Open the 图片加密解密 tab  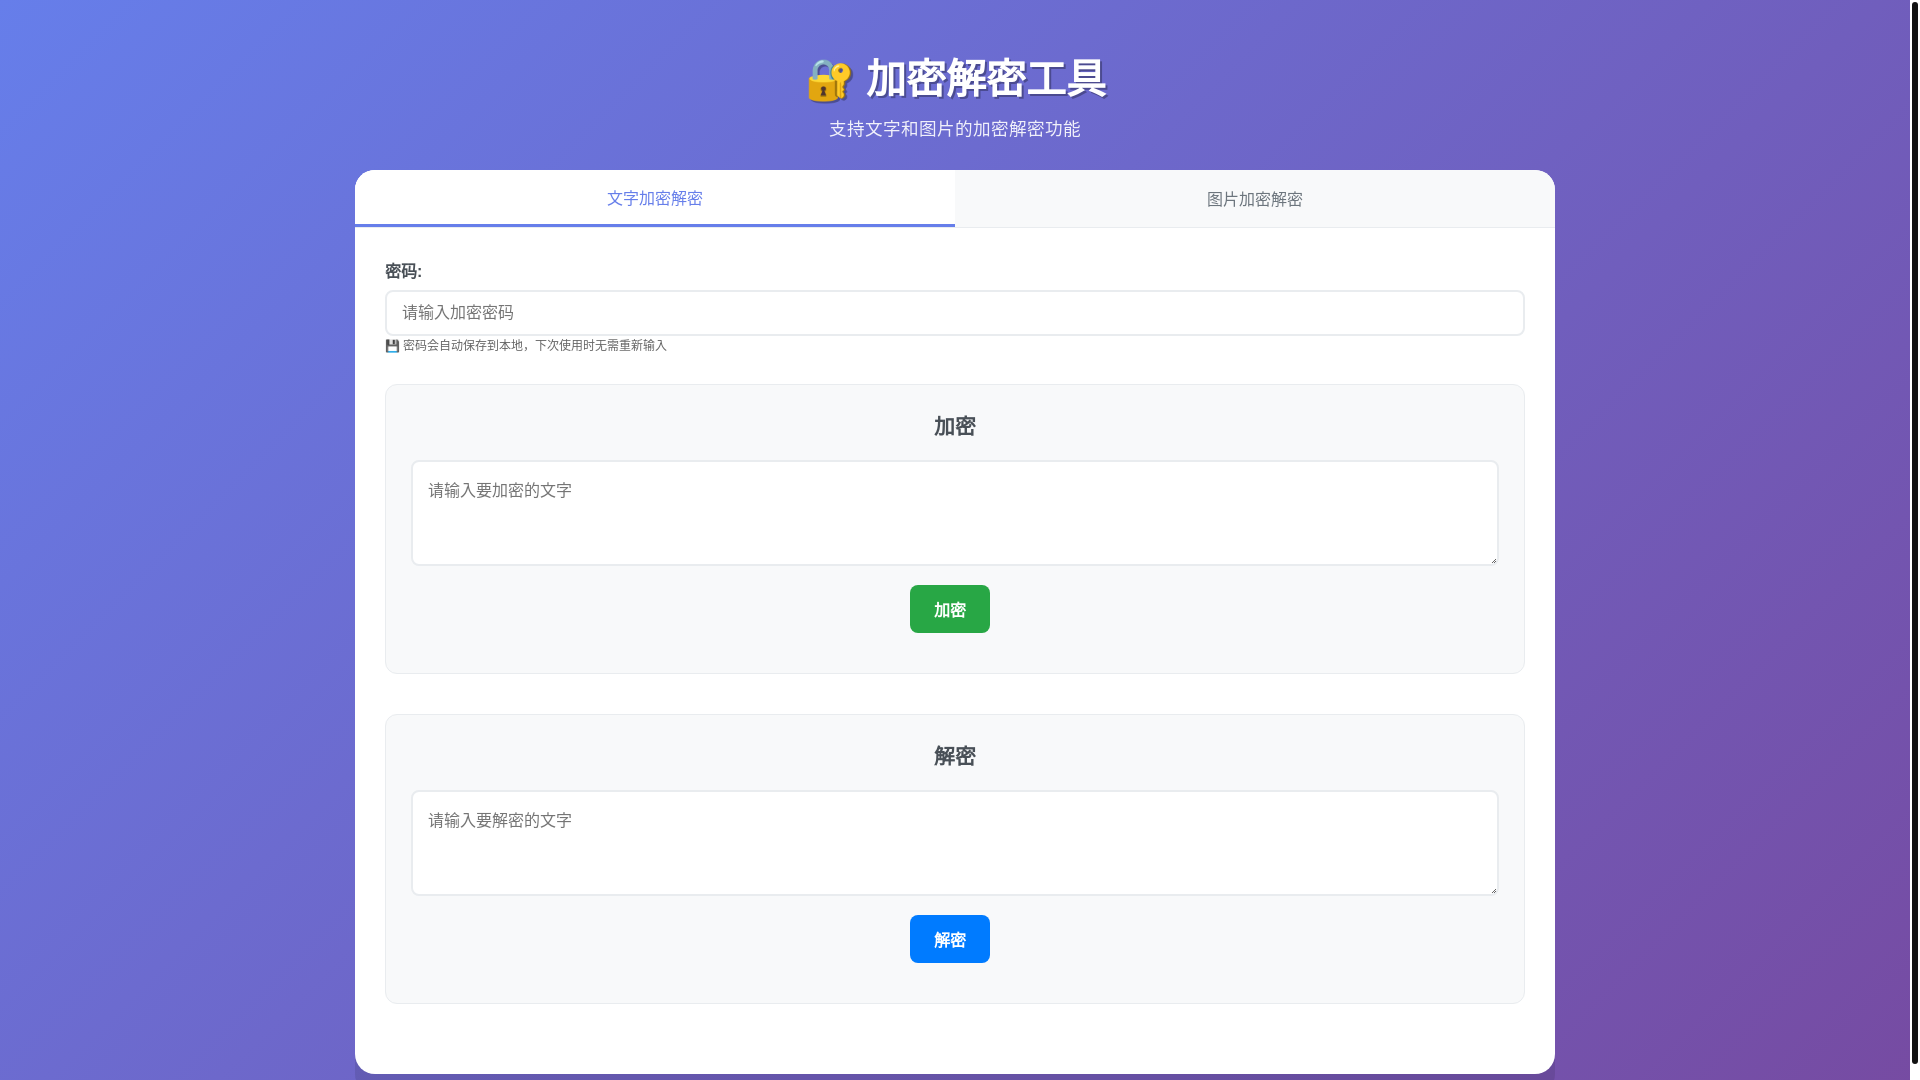point(1255,199)
